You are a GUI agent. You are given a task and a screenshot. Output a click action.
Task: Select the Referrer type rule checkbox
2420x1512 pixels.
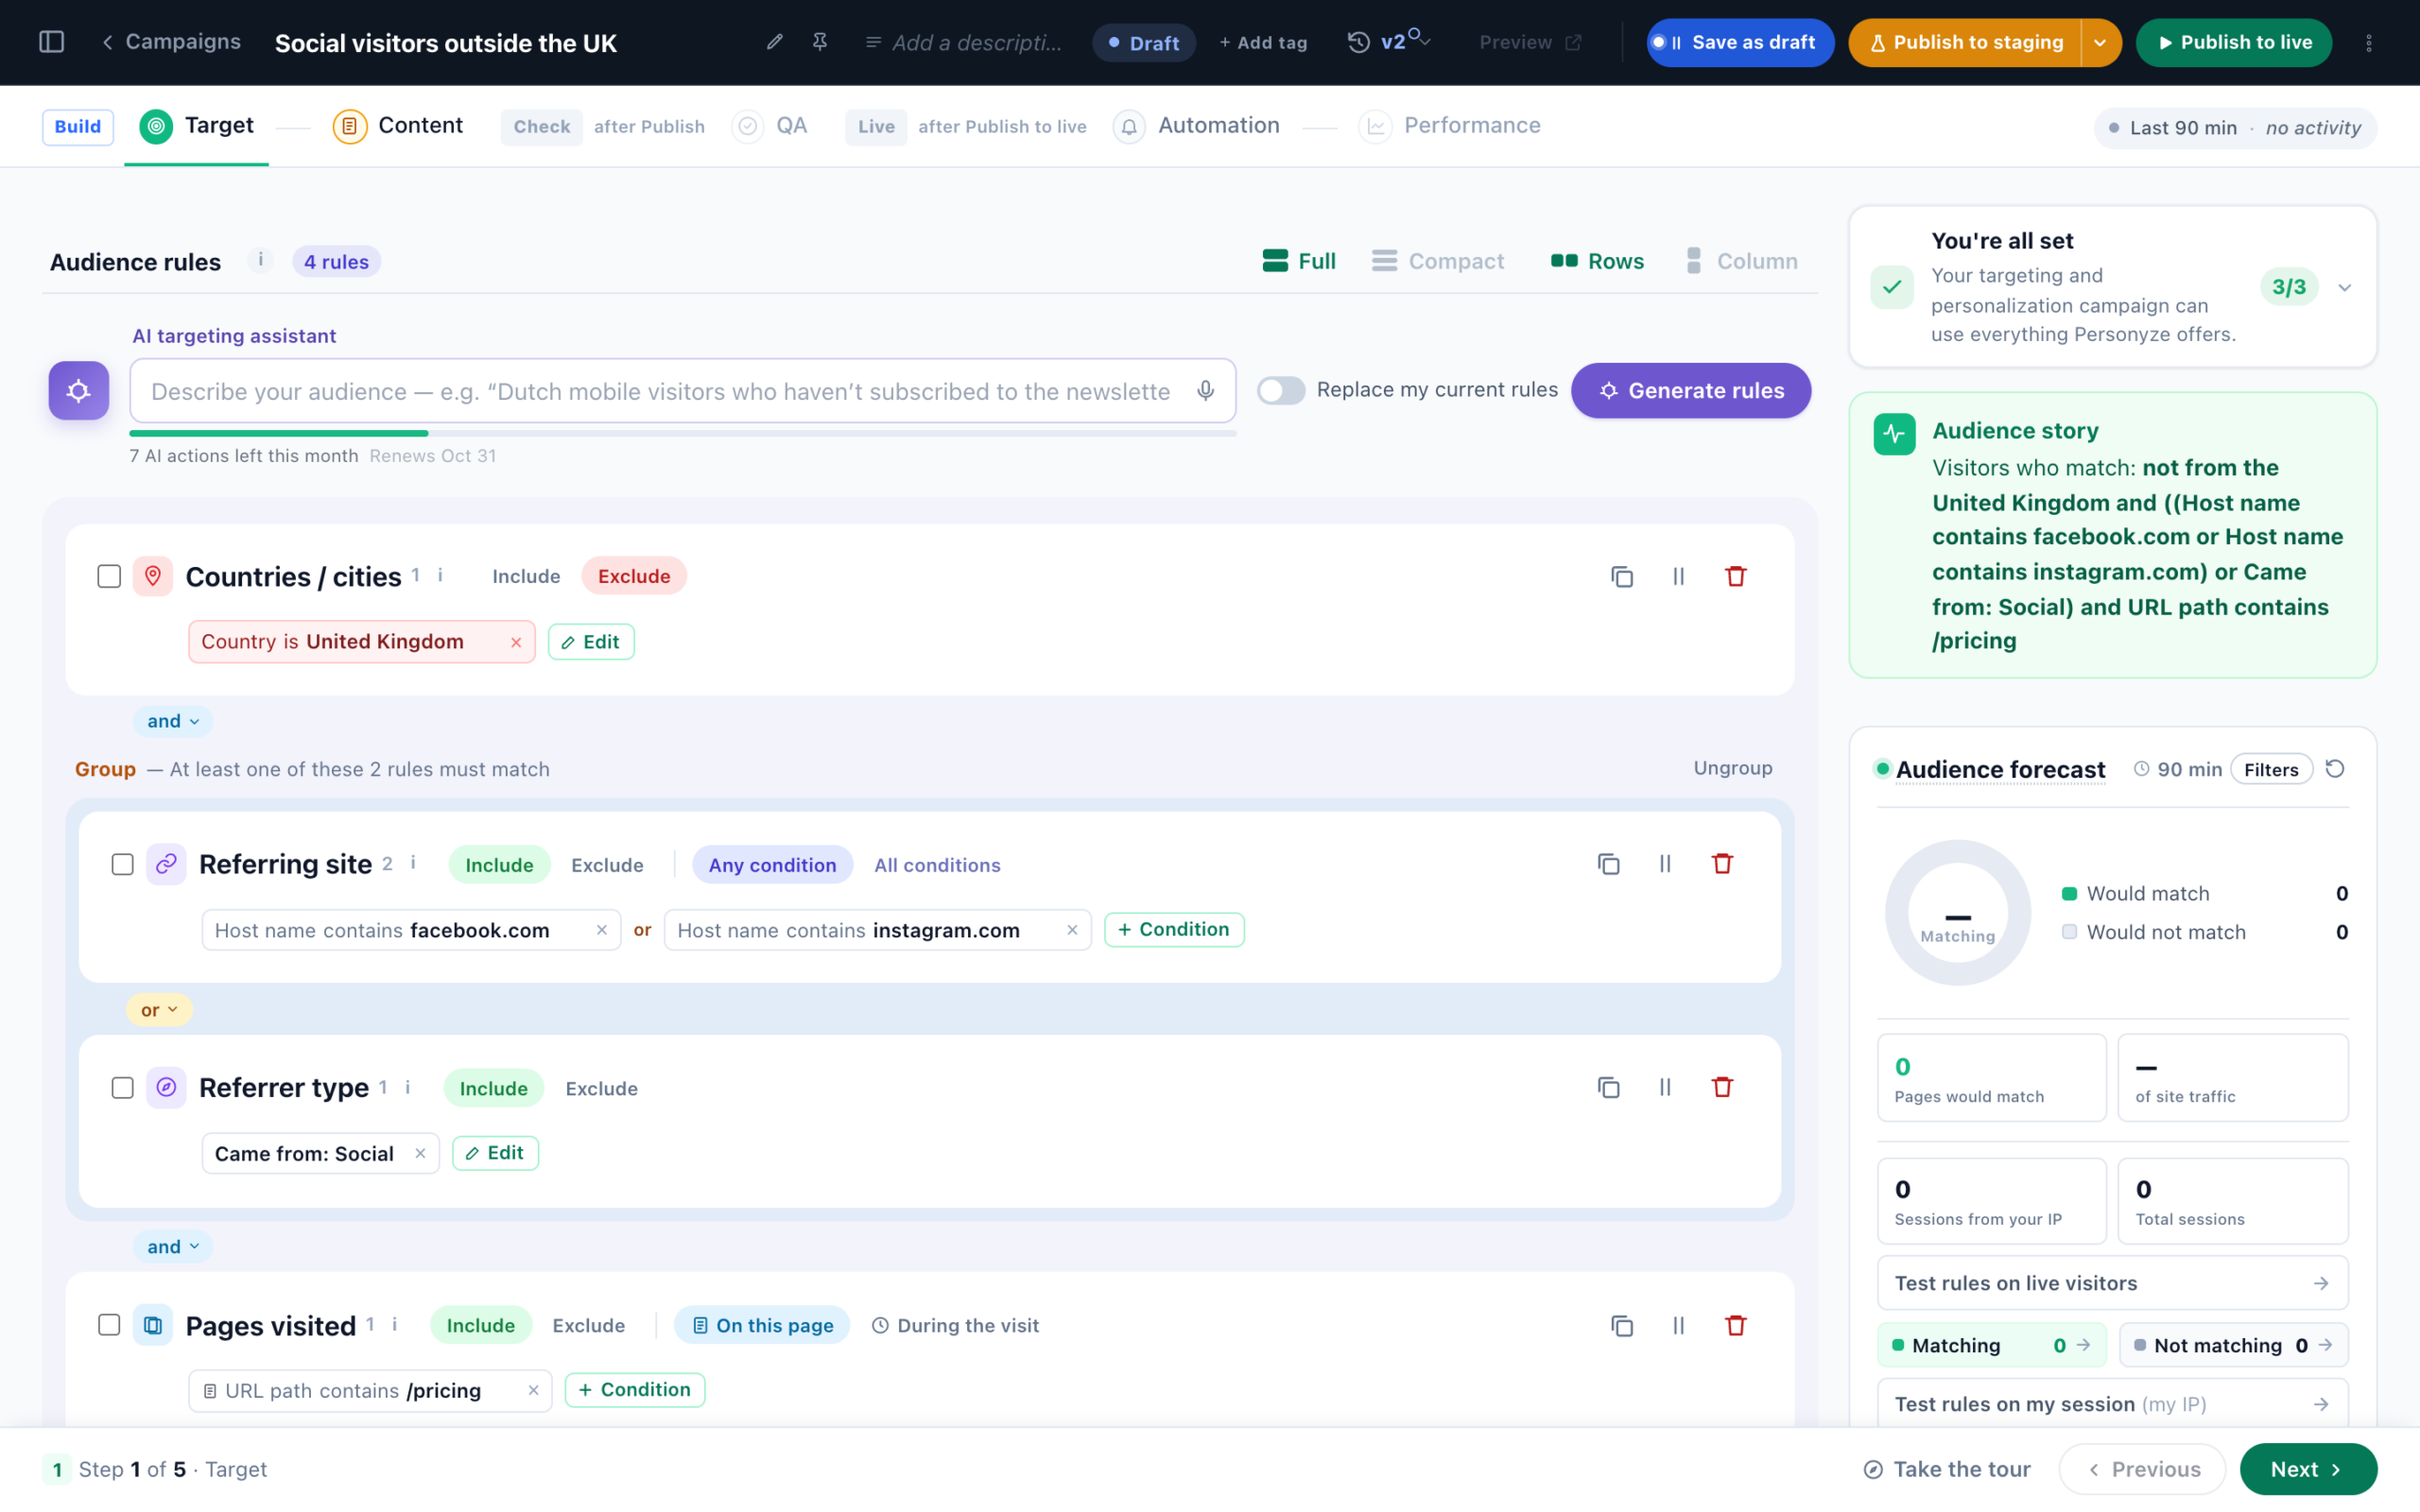(122, 1088)
